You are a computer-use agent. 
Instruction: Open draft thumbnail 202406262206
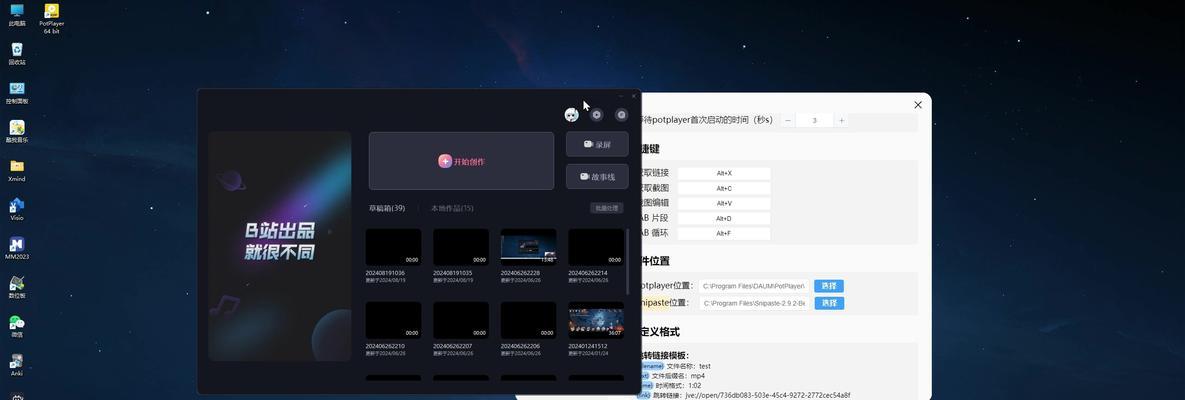point(528,321)
